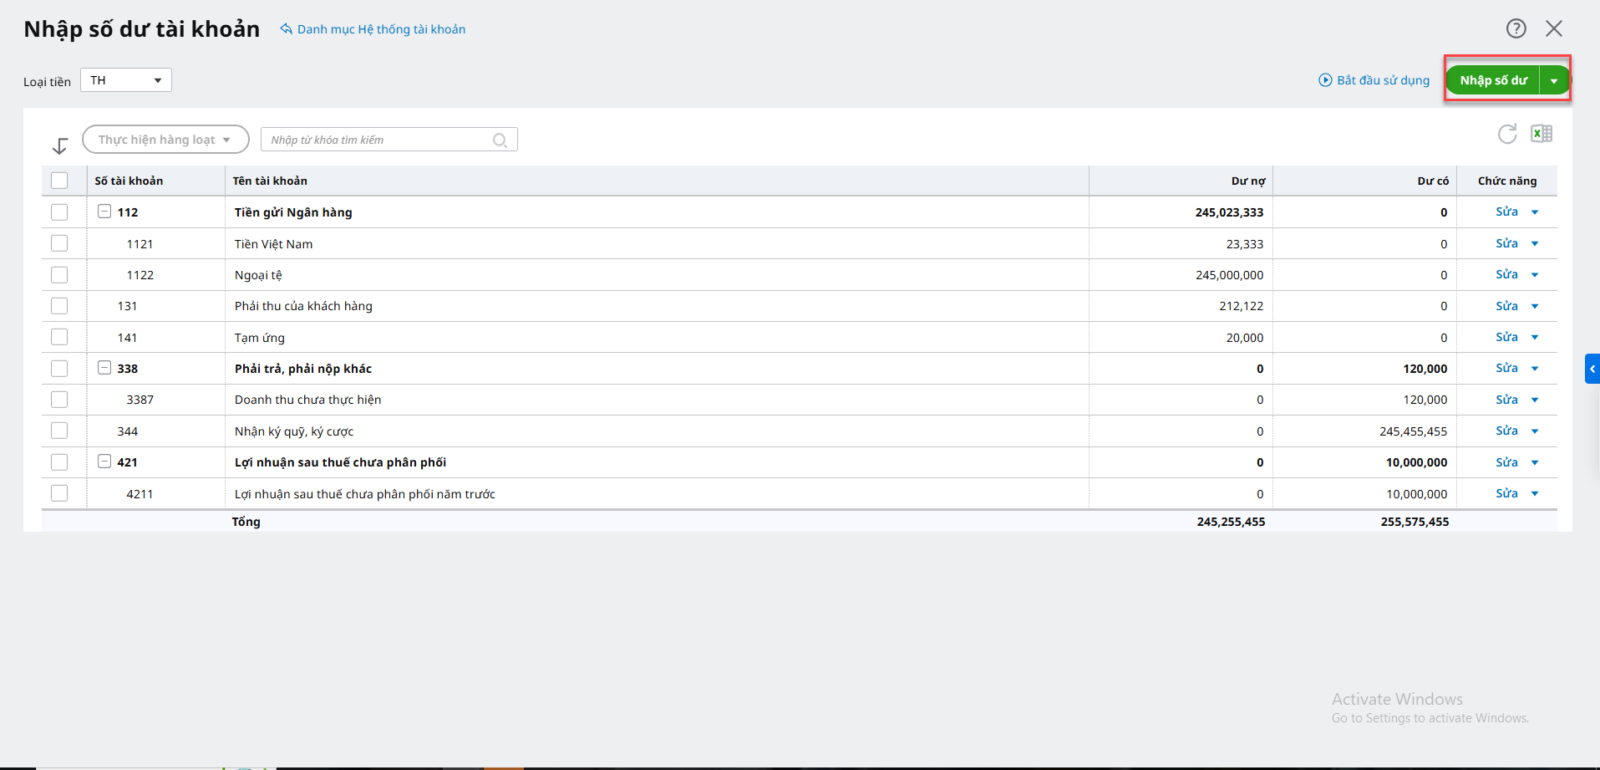Screen dimensions: 1600x770
Task: Click the help question mark icon
Action: click(1516, 29)
